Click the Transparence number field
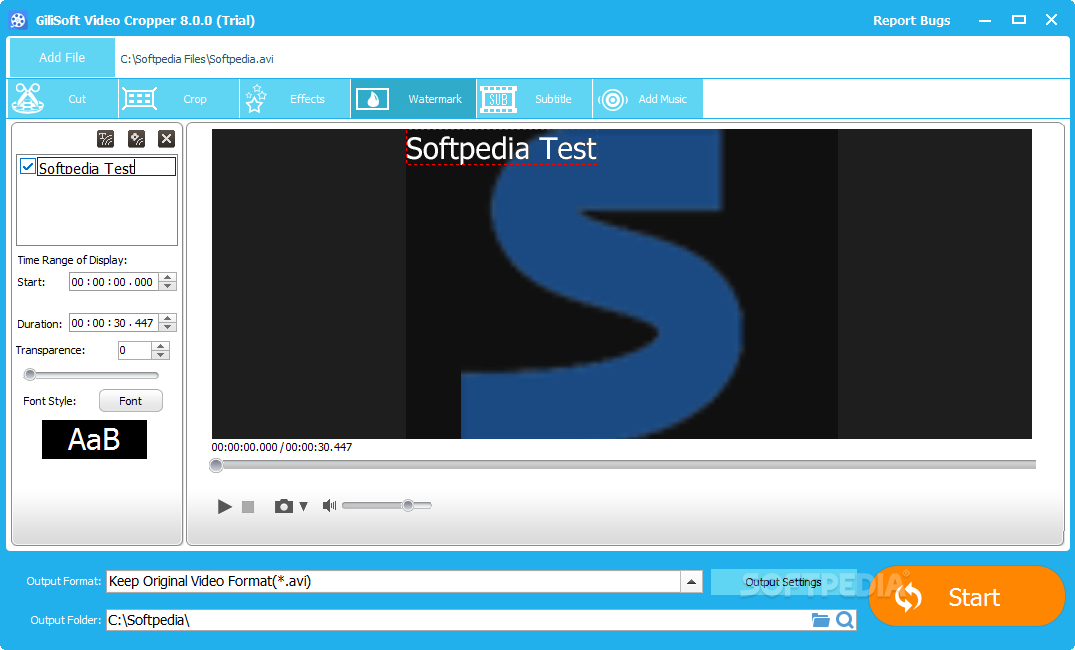The image size is (1075, 650). pos(134,350)
